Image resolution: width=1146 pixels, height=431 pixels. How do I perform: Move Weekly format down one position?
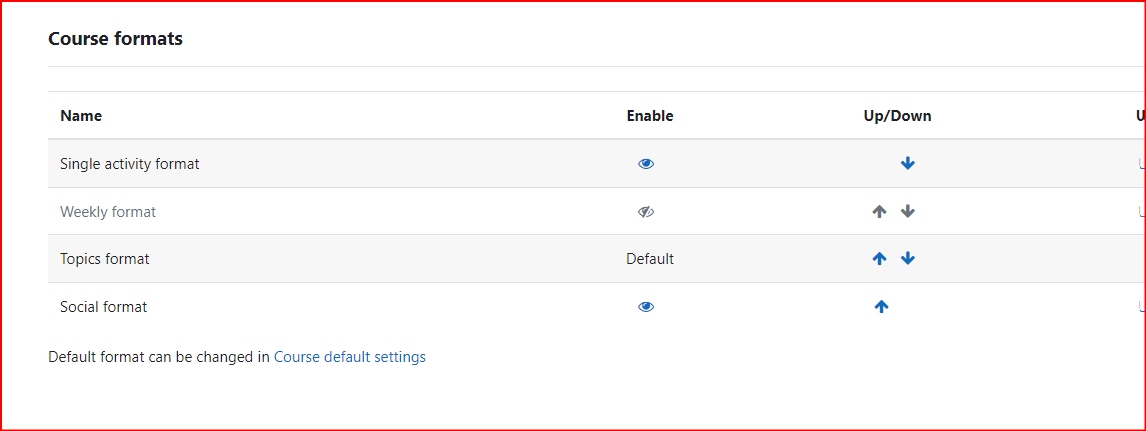coord(908,212)
